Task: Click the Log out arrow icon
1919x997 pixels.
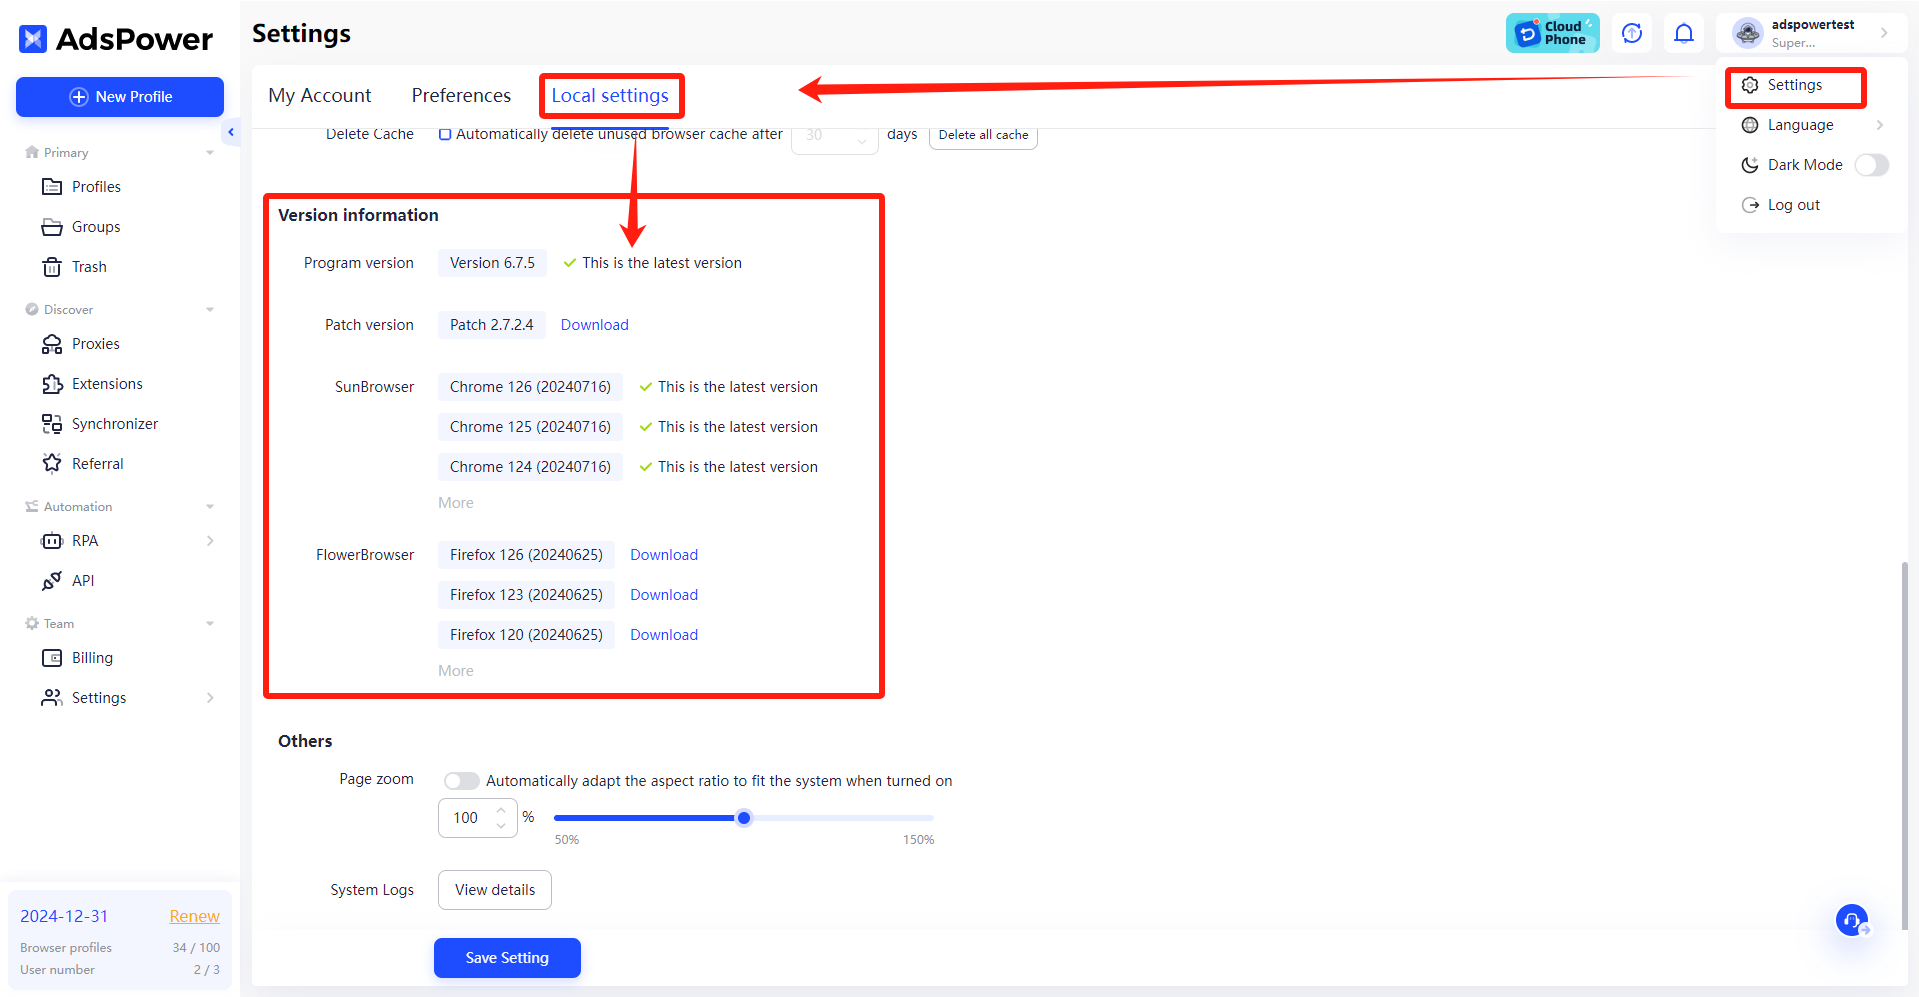Action: (x=1750, y=205)
